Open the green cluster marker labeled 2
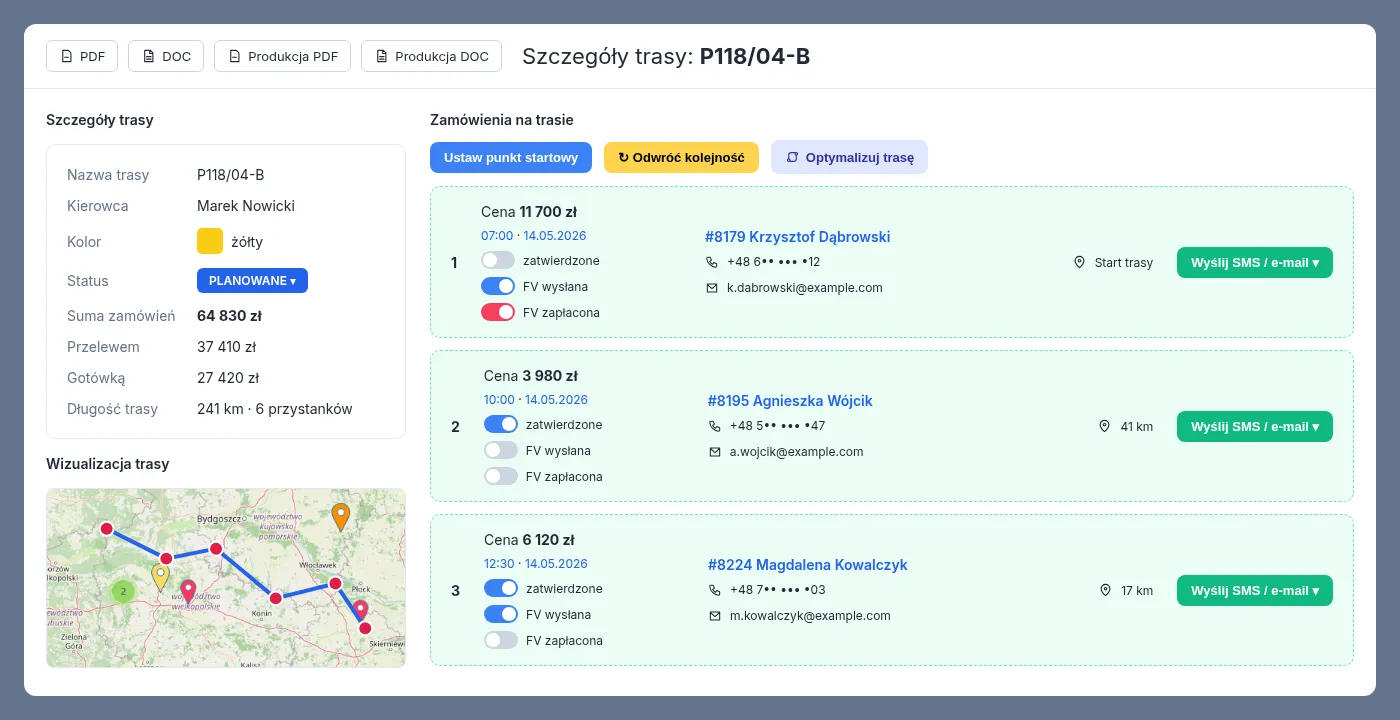This screenshot has width=1400, height=720. coord(123,591)
